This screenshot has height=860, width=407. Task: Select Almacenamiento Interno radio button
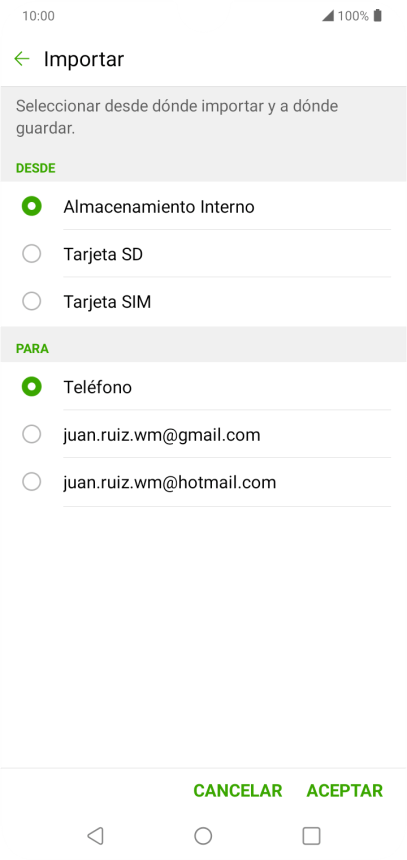click(31, 207)
